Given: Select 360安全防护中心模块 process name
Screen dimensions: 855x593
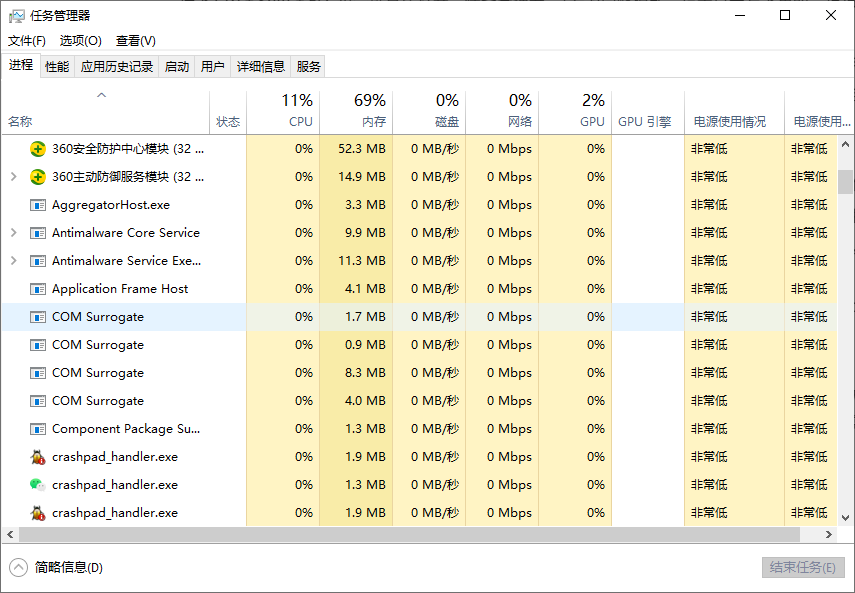Looking at the screenshot, I should pos(128,149).
